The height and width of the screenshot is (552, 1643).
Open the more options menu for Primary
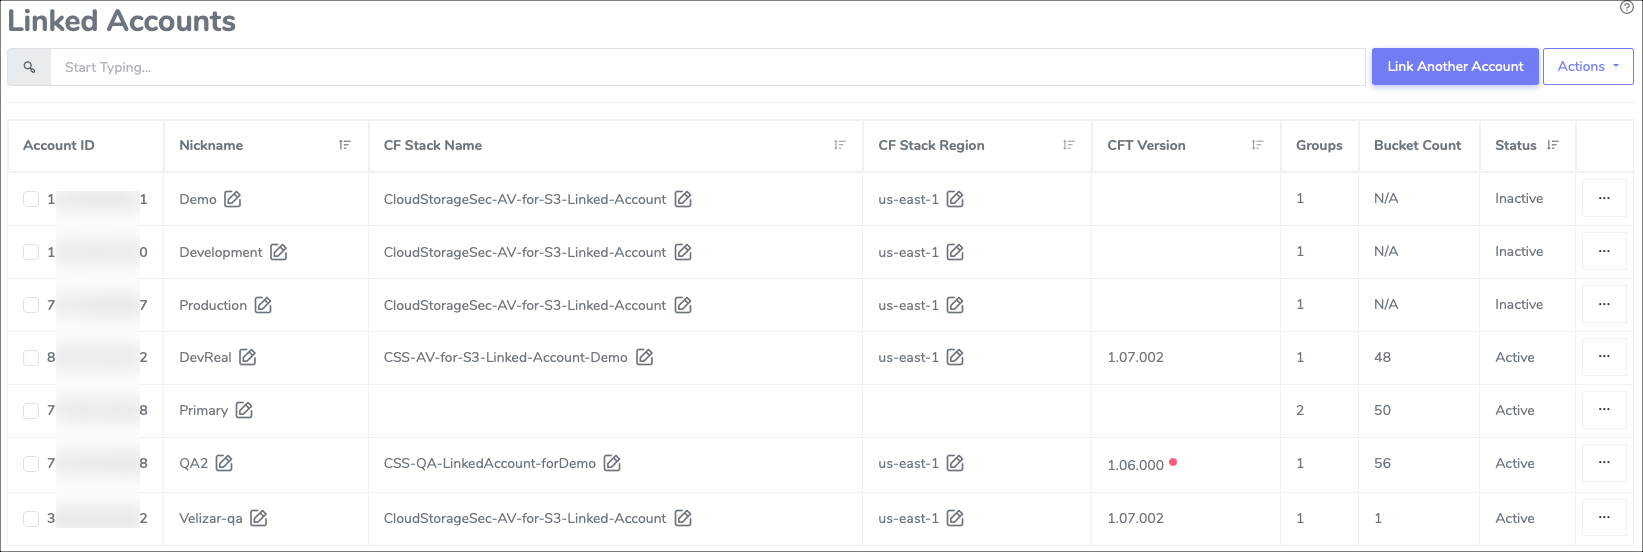[1604, 409]
